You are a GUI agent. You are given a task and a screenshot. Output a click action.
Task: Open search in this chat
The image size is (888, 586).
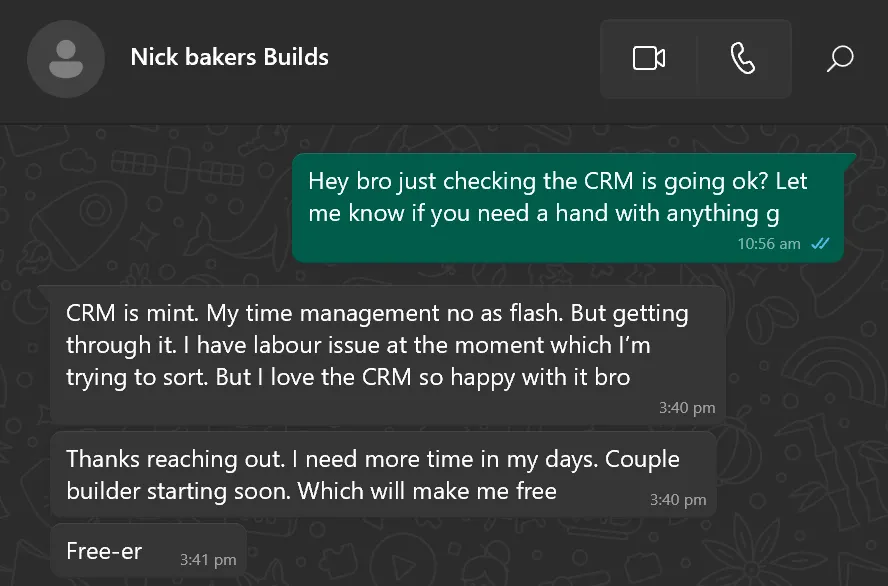click(840, 59)
